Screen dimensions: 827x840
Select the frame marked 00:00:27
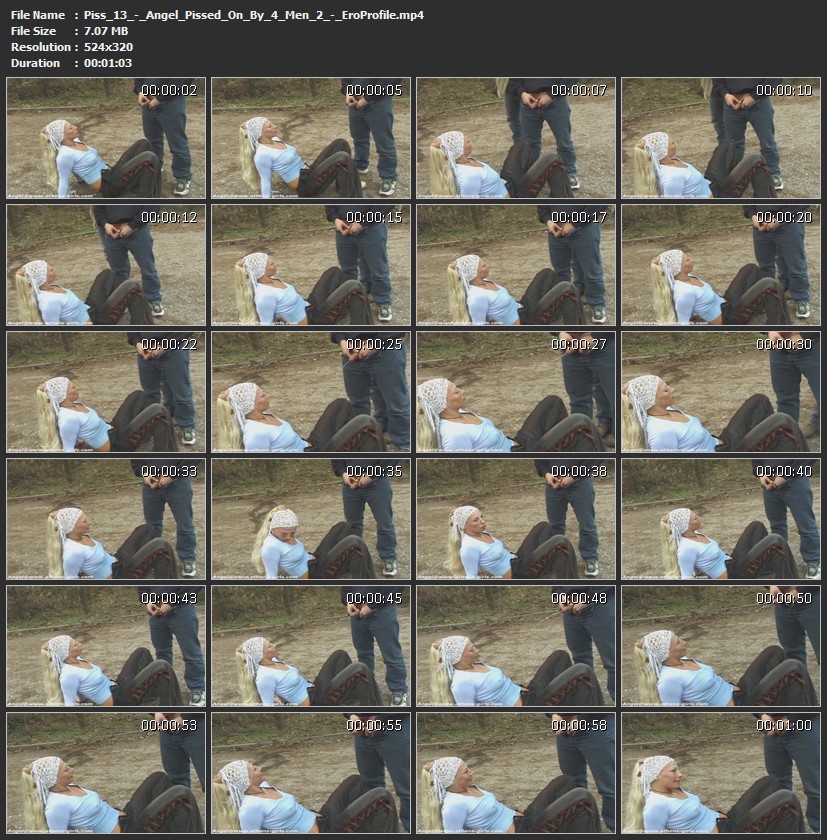point(516,392)
